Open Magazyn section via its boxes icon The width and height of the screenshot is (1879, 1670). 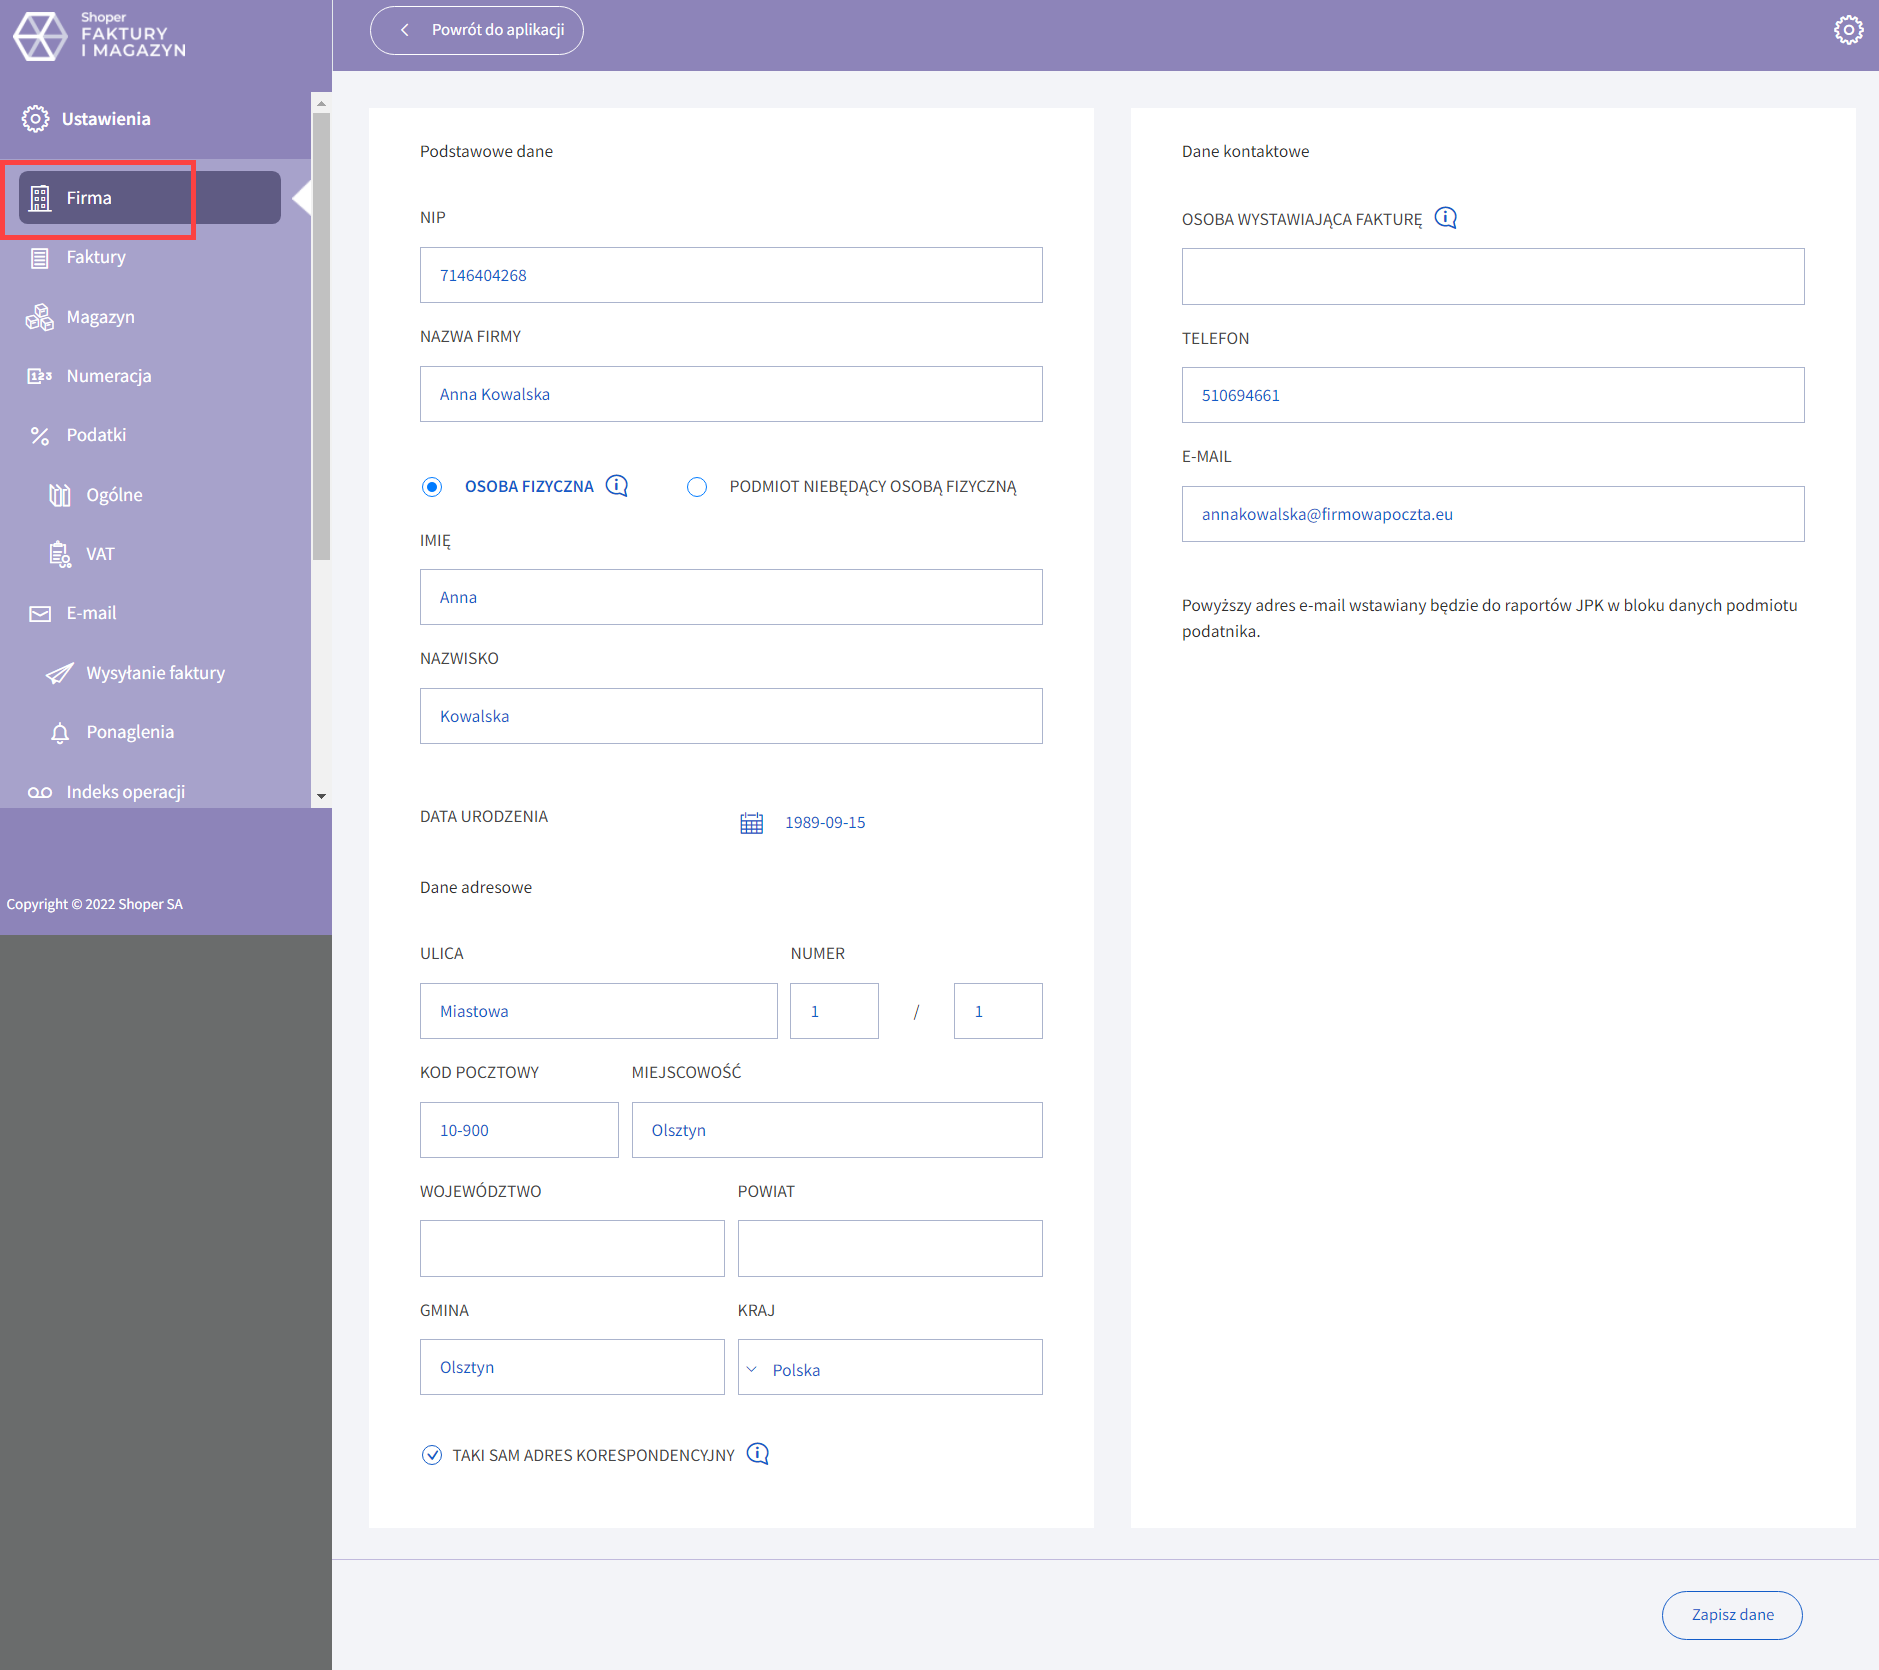click(40, 317)
